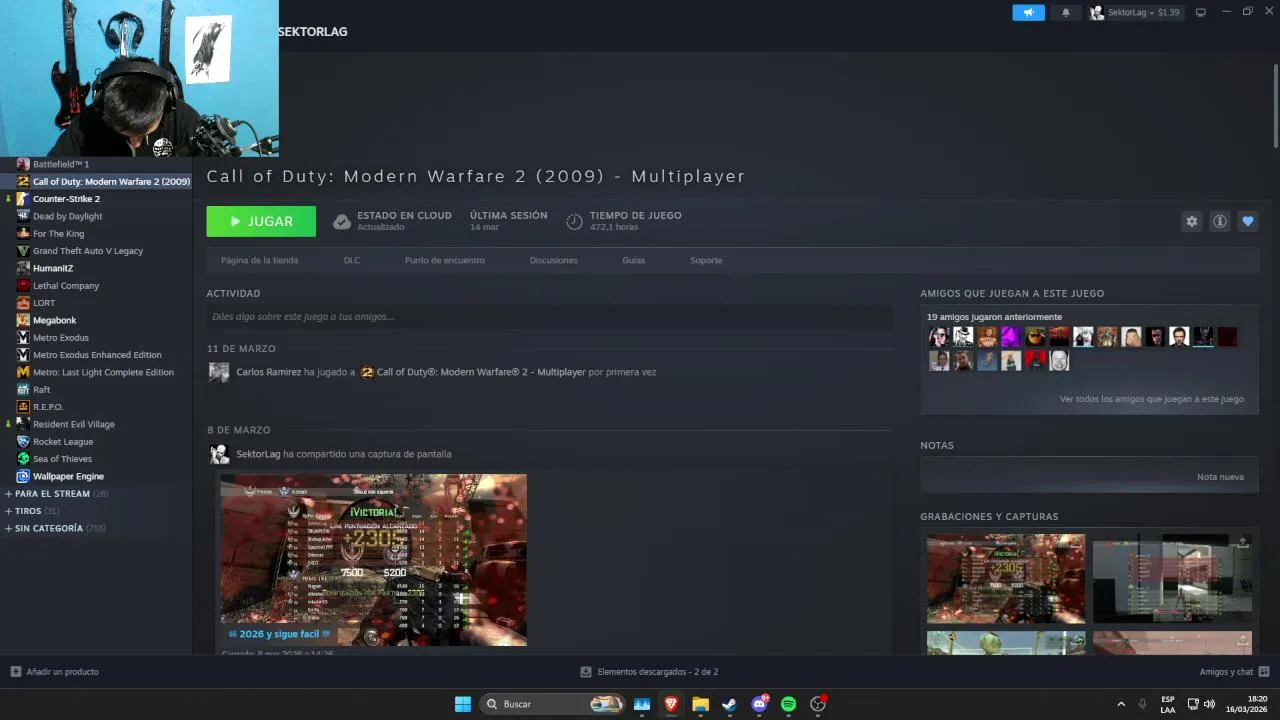
Task: Show hidden system tray icons chevron
Action: click(1121, 704)
